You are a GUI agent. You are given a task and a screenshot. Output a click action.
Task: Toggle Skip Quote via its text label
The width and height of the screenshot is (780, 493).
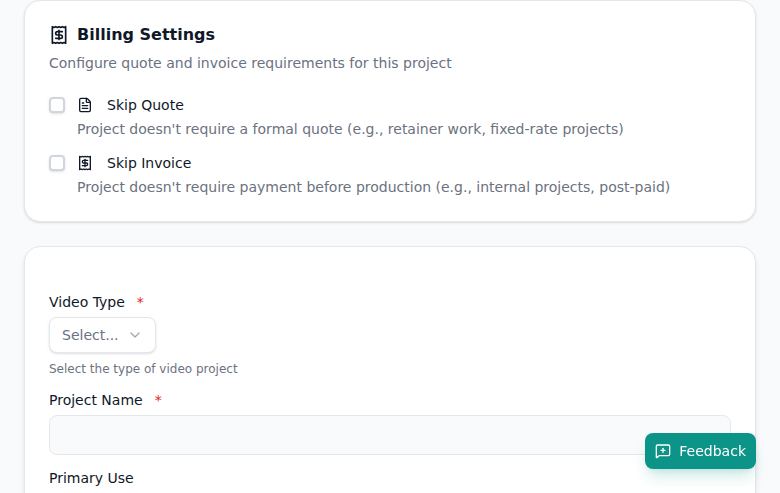[x=145, y=105]
